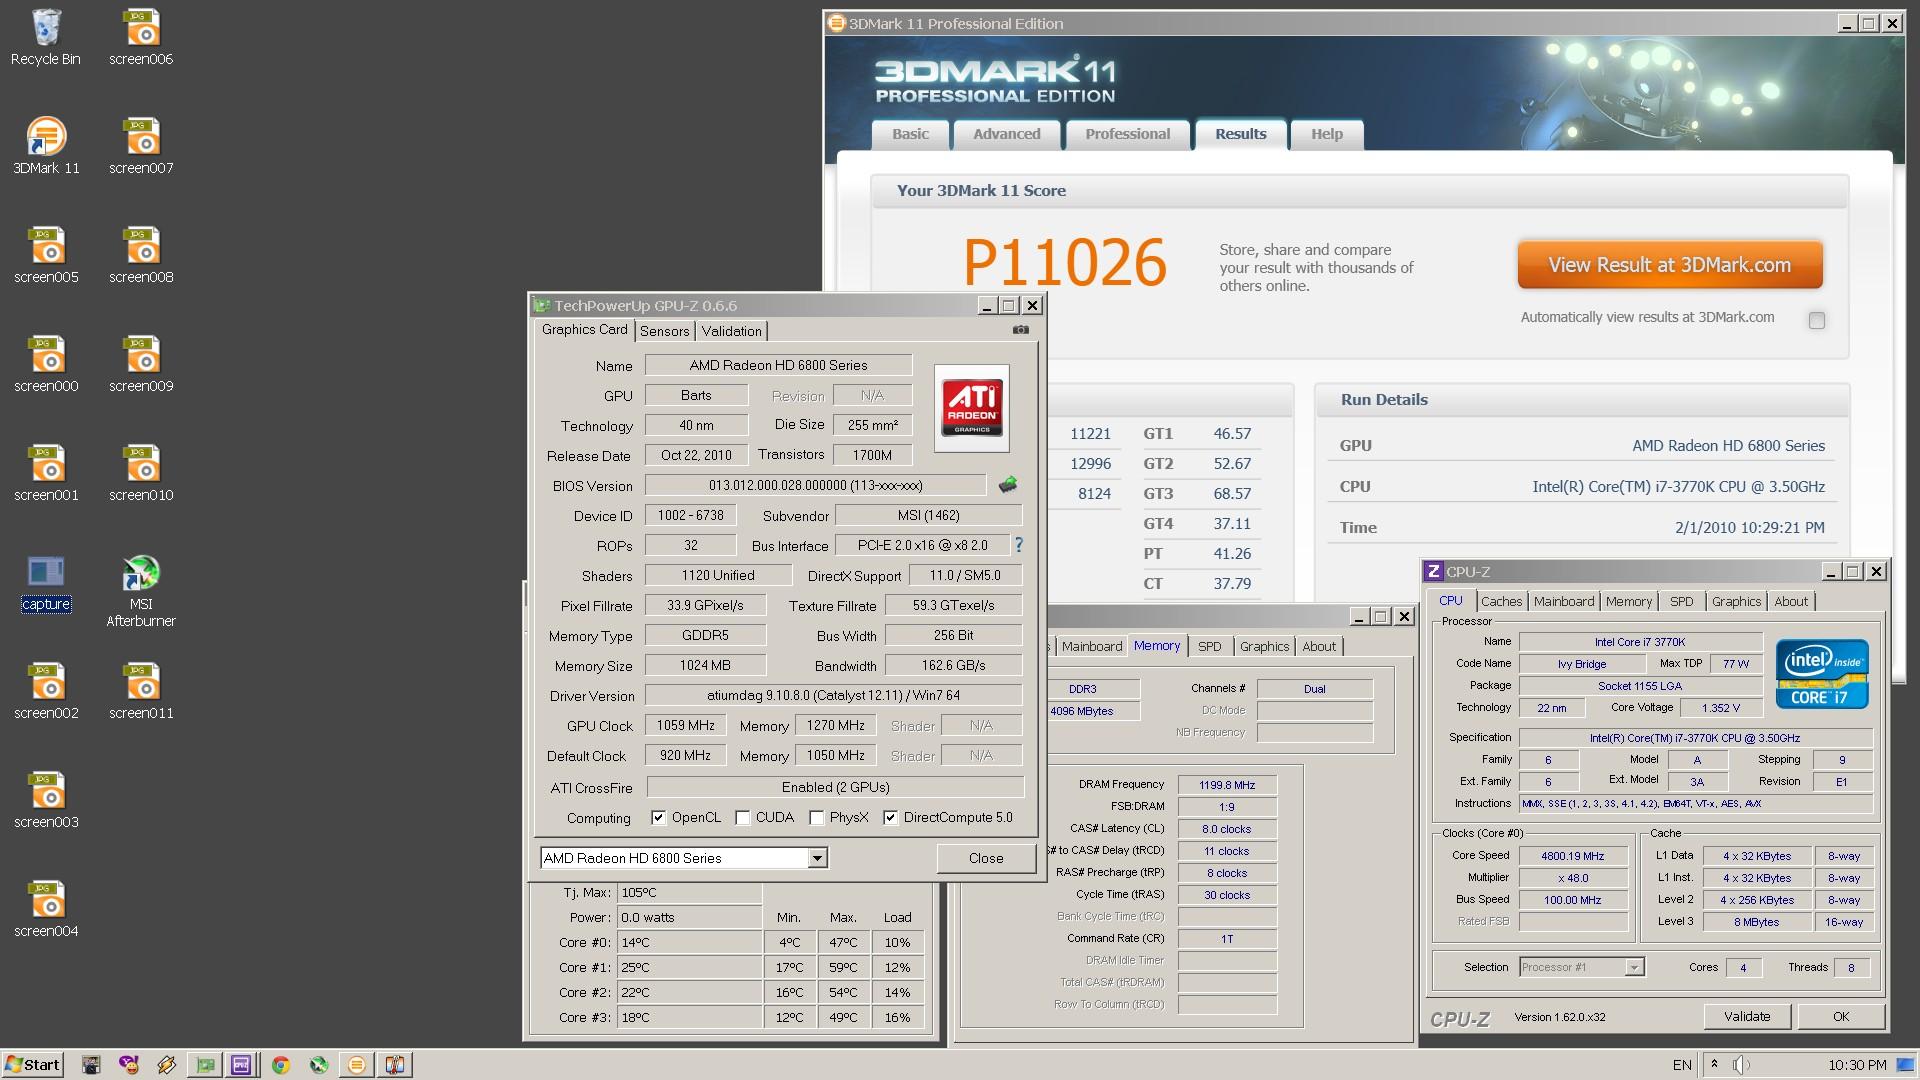Screen dimensions: 1920x1080
Task: Click the GPU-Z taskbar button
Action: coord(205,1065)
